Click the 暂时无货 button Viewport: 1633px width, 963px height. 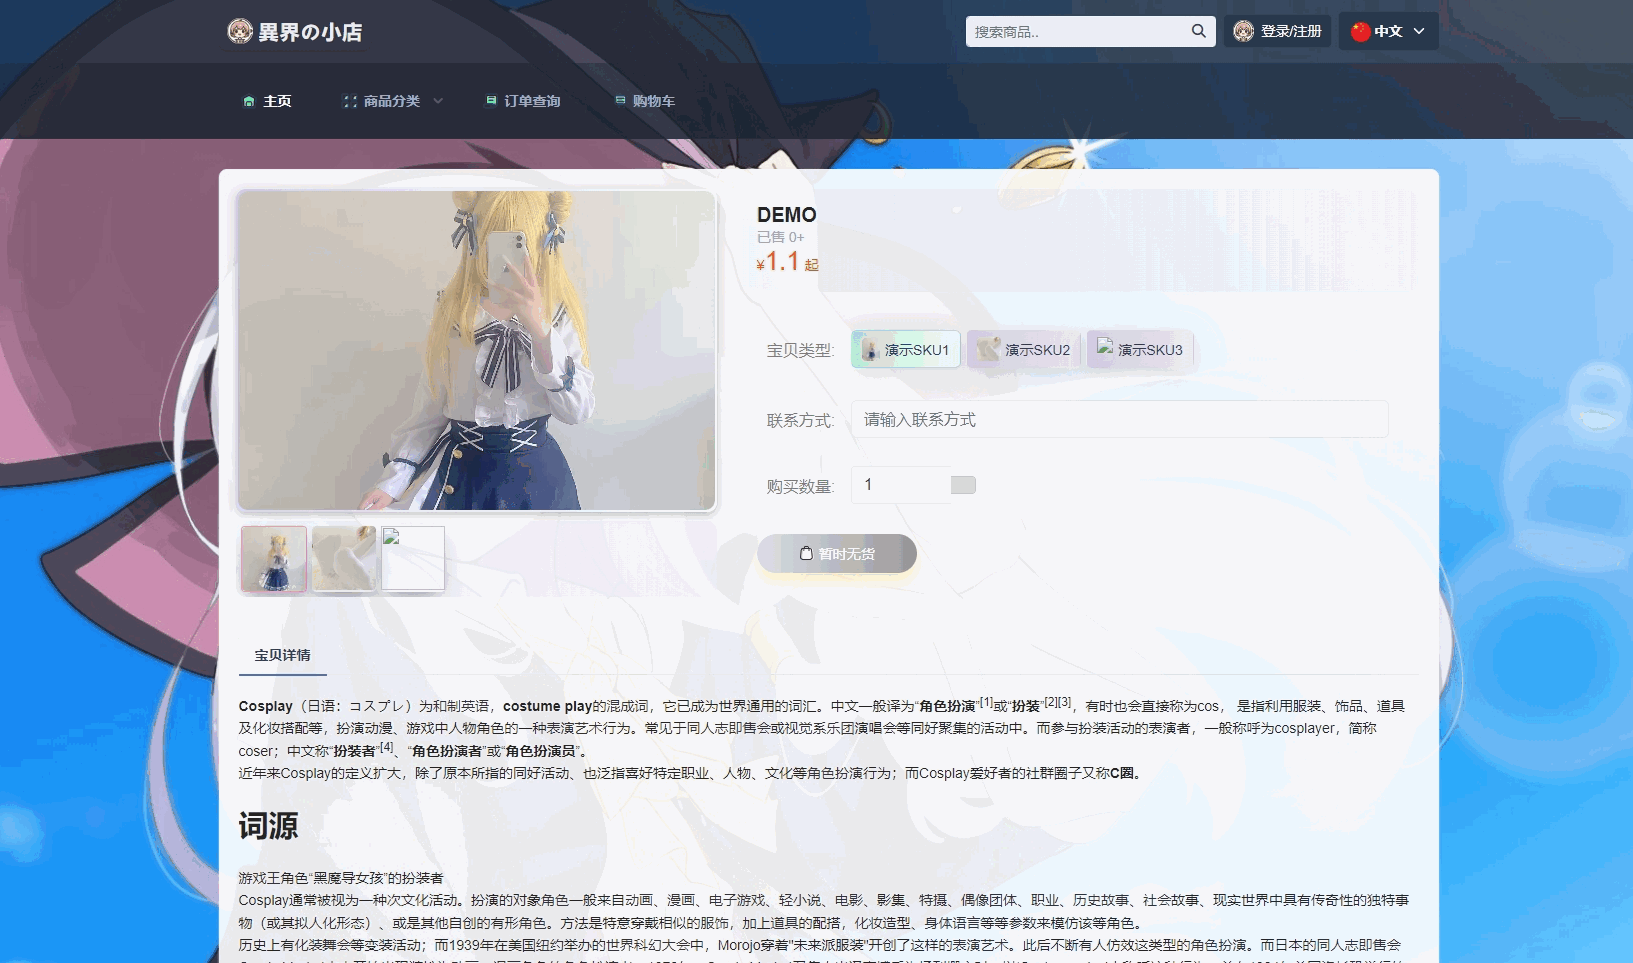coord(836,553)
